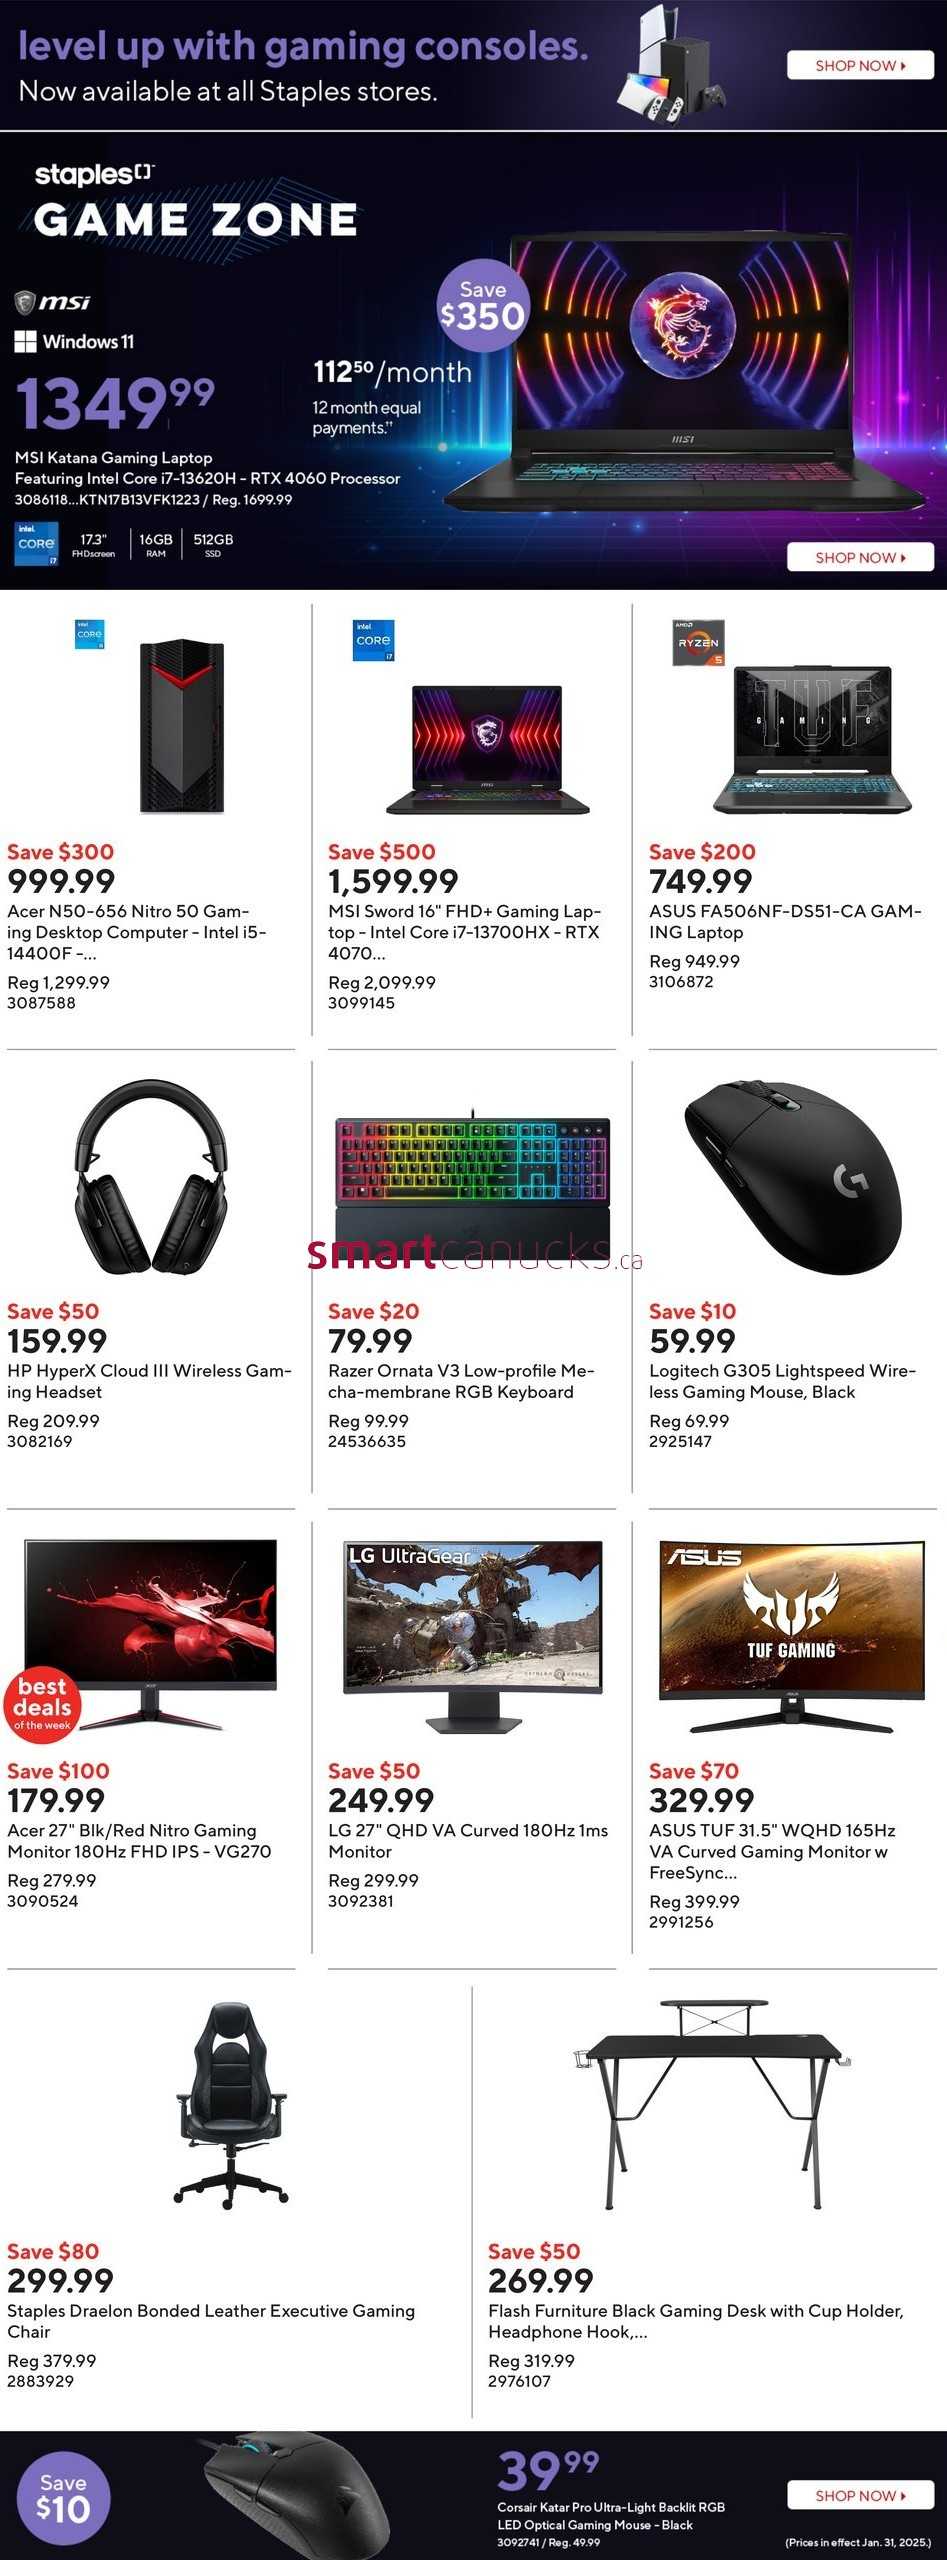The height and width of the screenshot is (2560, 947).
Task: Click the Intel Core i7 badge above MSI Sword laptop
Action: [373, 640]
